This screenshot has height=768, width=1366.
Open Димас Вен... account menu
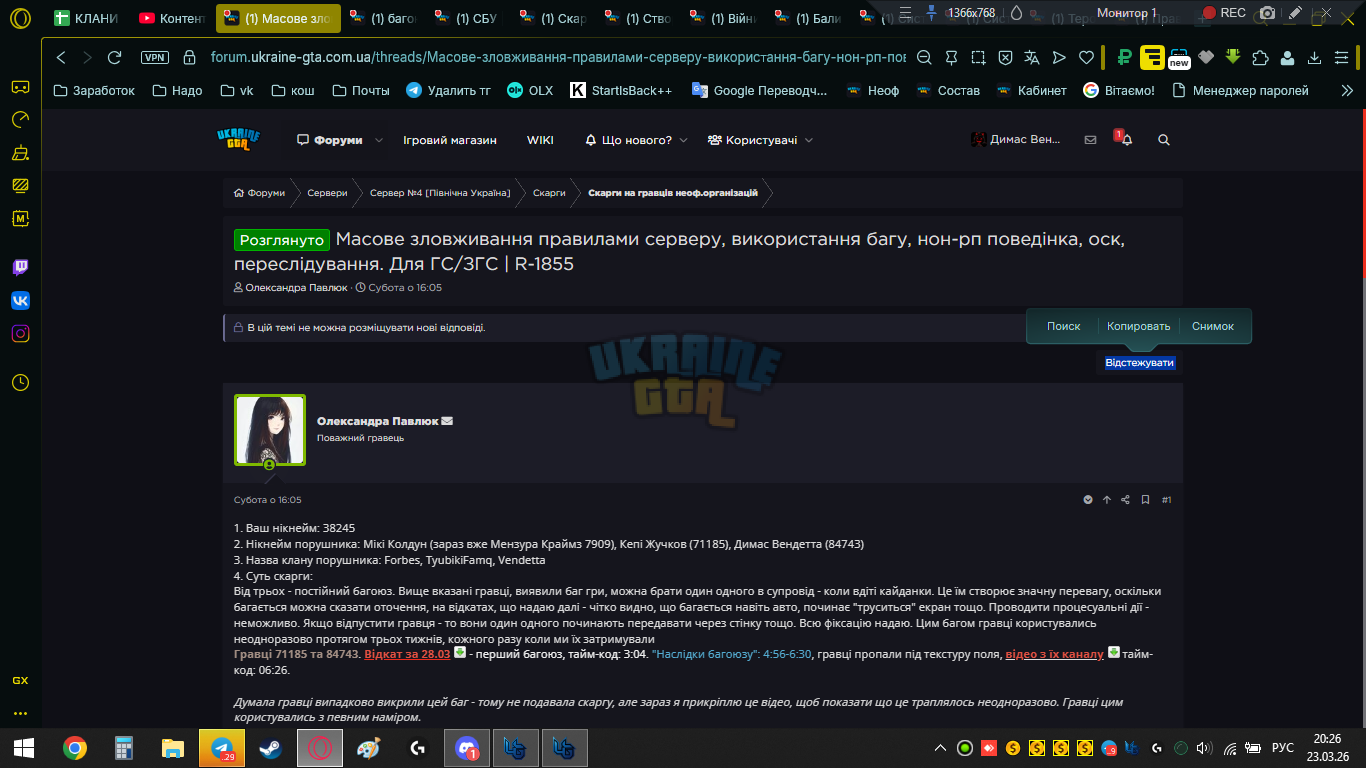tap(1016, 140)
